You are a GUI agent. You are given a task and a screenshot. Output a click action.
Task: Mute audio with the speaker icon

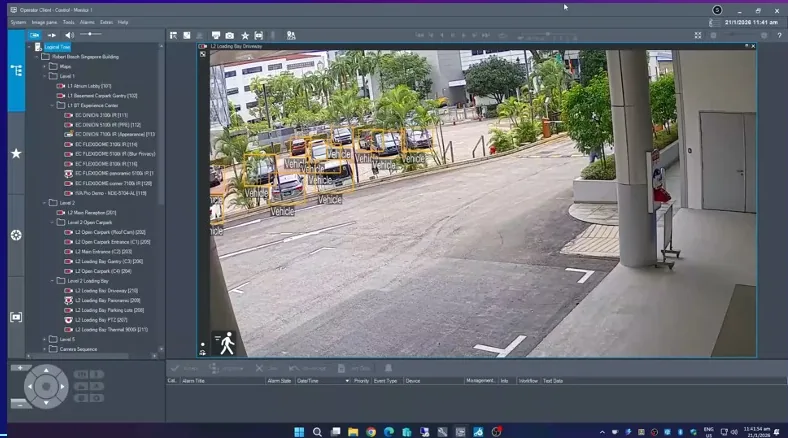[x=69, y=35]
